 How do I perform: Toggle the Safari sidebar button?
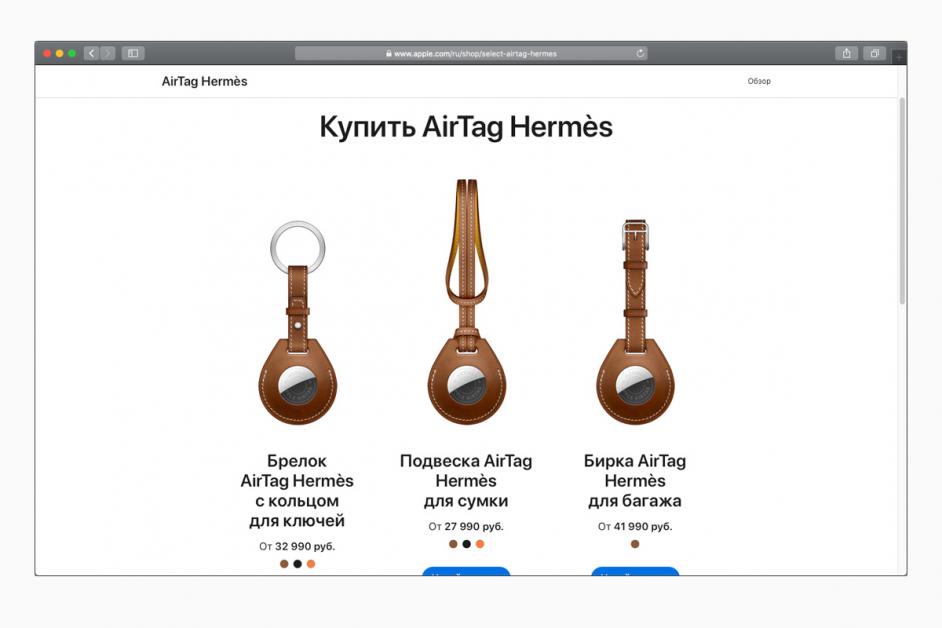[x=133, y=53]
